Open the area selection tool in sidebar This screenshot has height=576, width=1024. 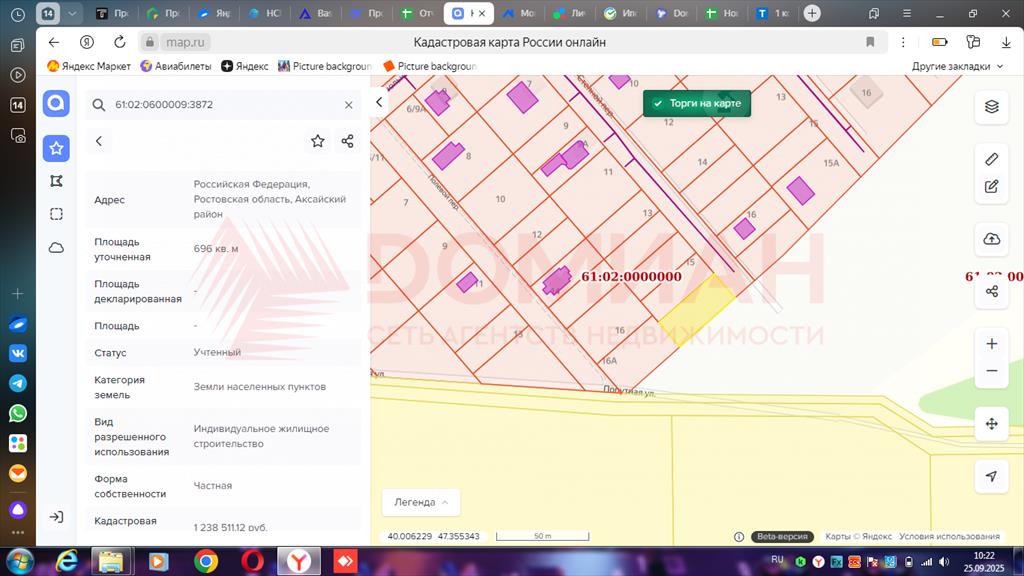[x=56, y=214]
